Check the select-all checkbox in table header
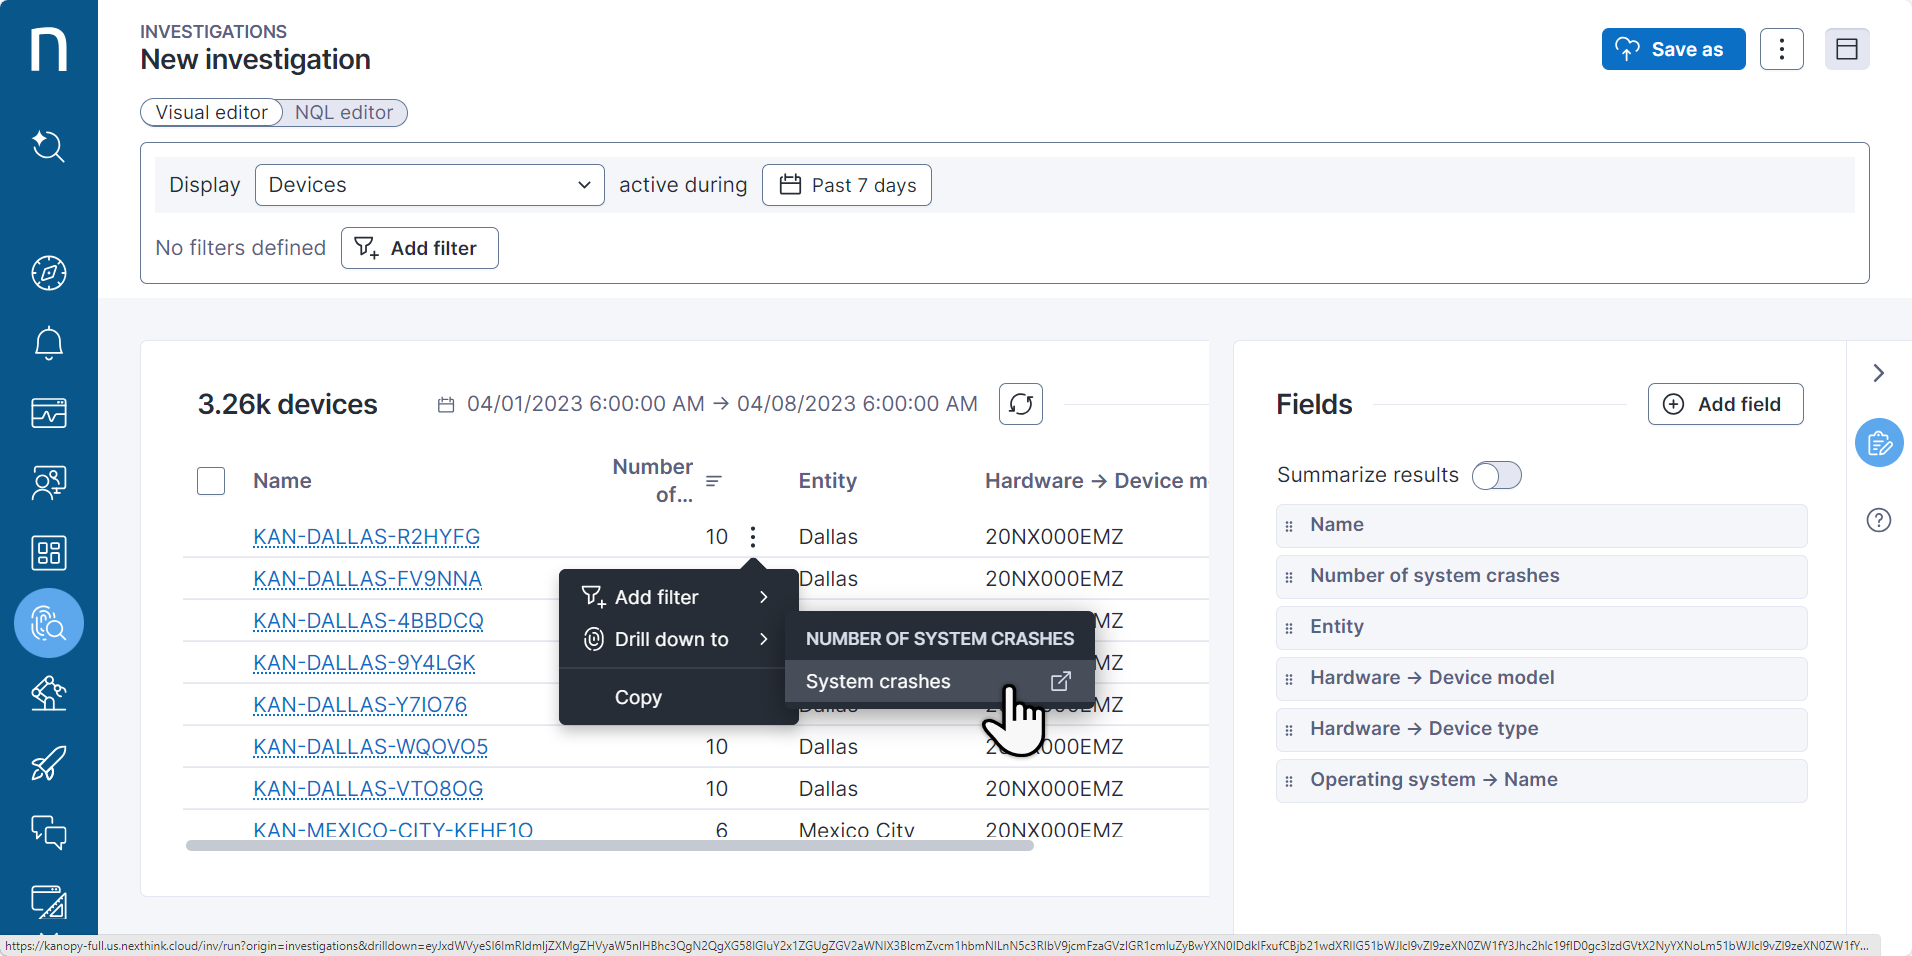Viewport: 1912px width, 956px height. [211, 481]
